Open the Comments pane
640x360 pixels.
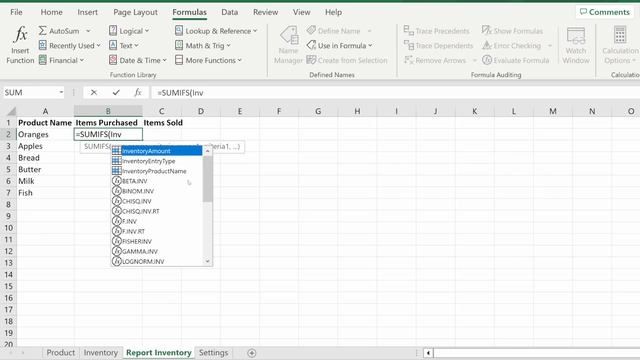coord(604,12)
